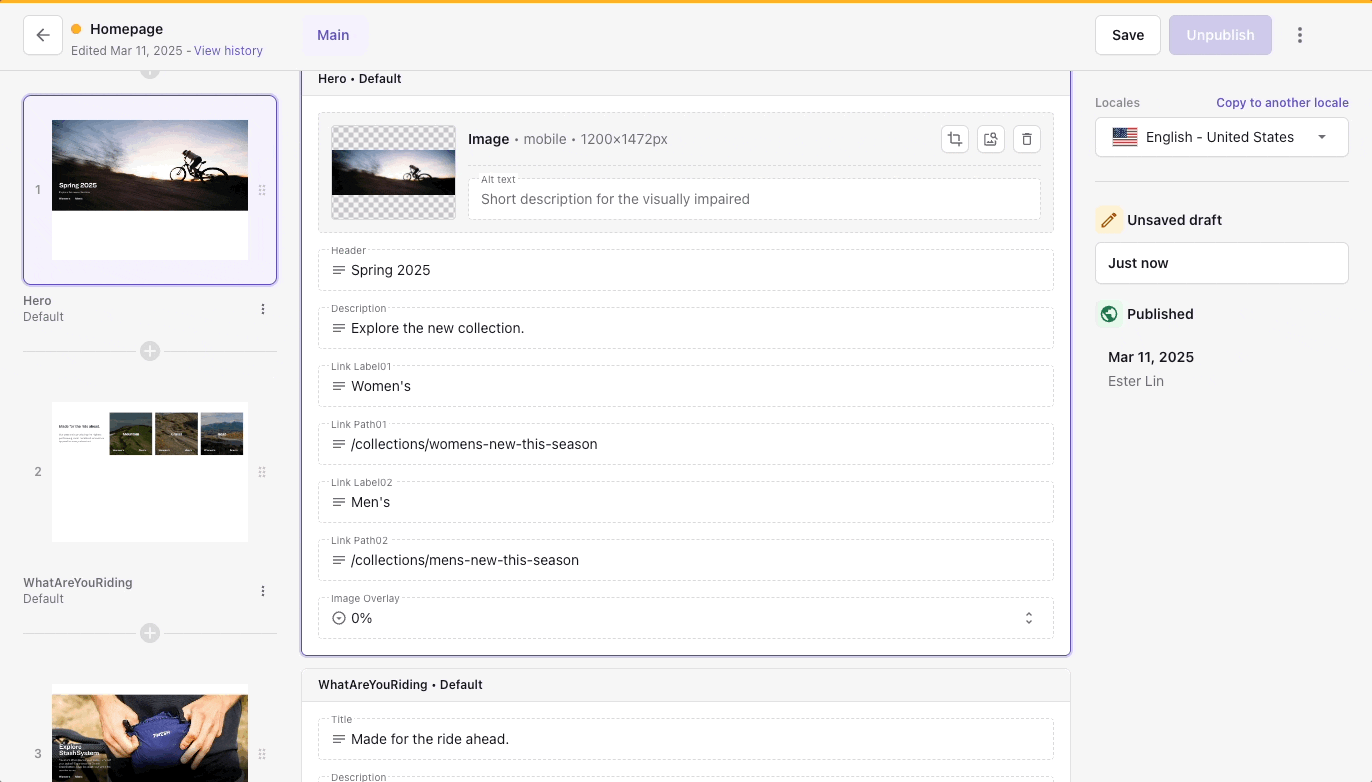1372x782 pixels.
Task: Open the more options kebab menu in header
Action: (x=1300, y=35)
